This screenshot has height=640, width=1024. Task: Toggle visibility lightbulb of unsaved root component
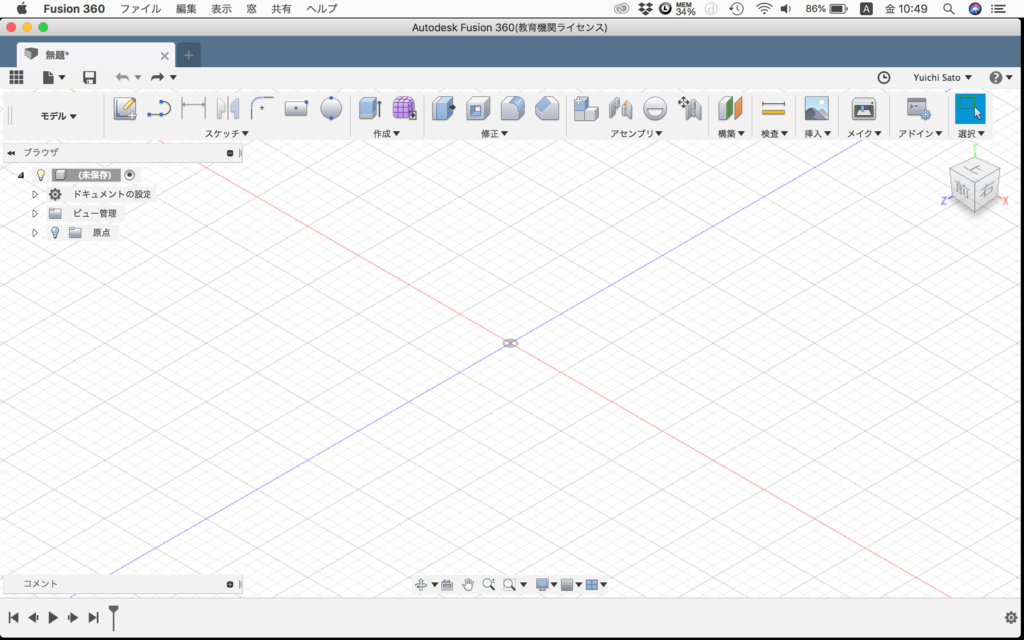point(41,175)
